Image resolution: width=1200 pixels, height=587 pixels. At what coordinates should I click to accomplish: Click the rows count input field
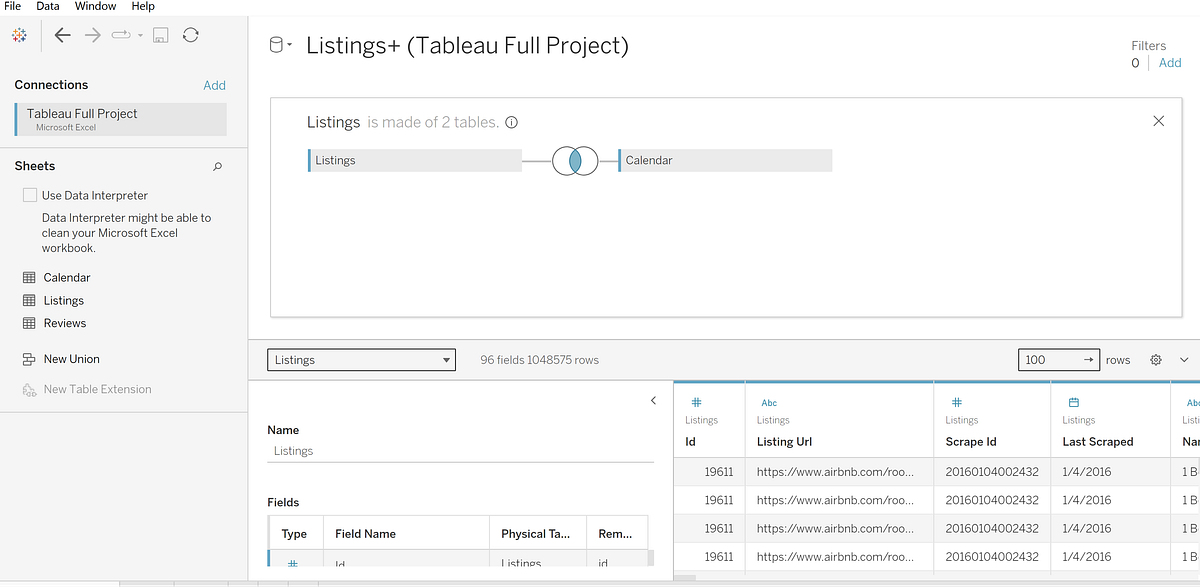tap(1050, 360)
